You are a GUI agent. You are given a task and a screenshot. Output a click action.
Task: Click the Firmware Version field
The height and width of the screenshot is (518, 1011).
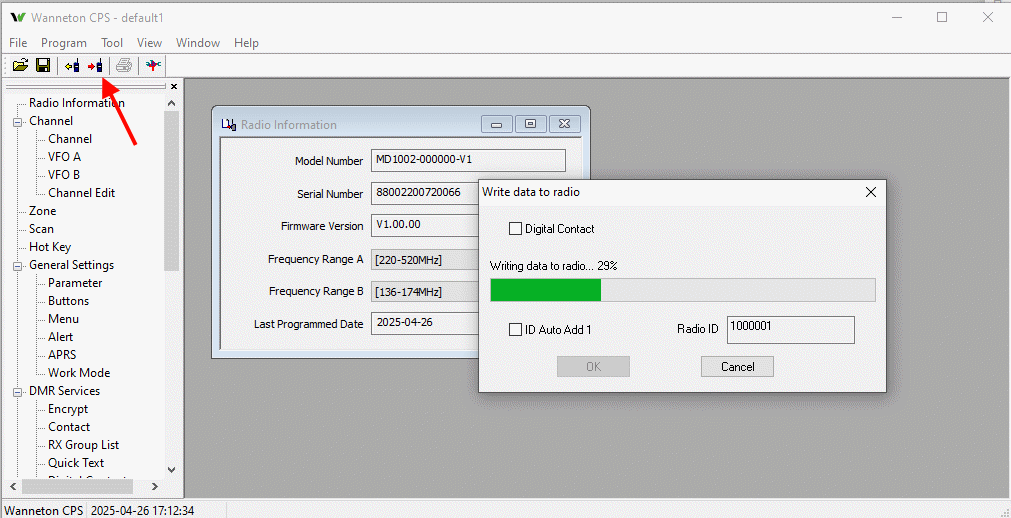coord(424,226)
